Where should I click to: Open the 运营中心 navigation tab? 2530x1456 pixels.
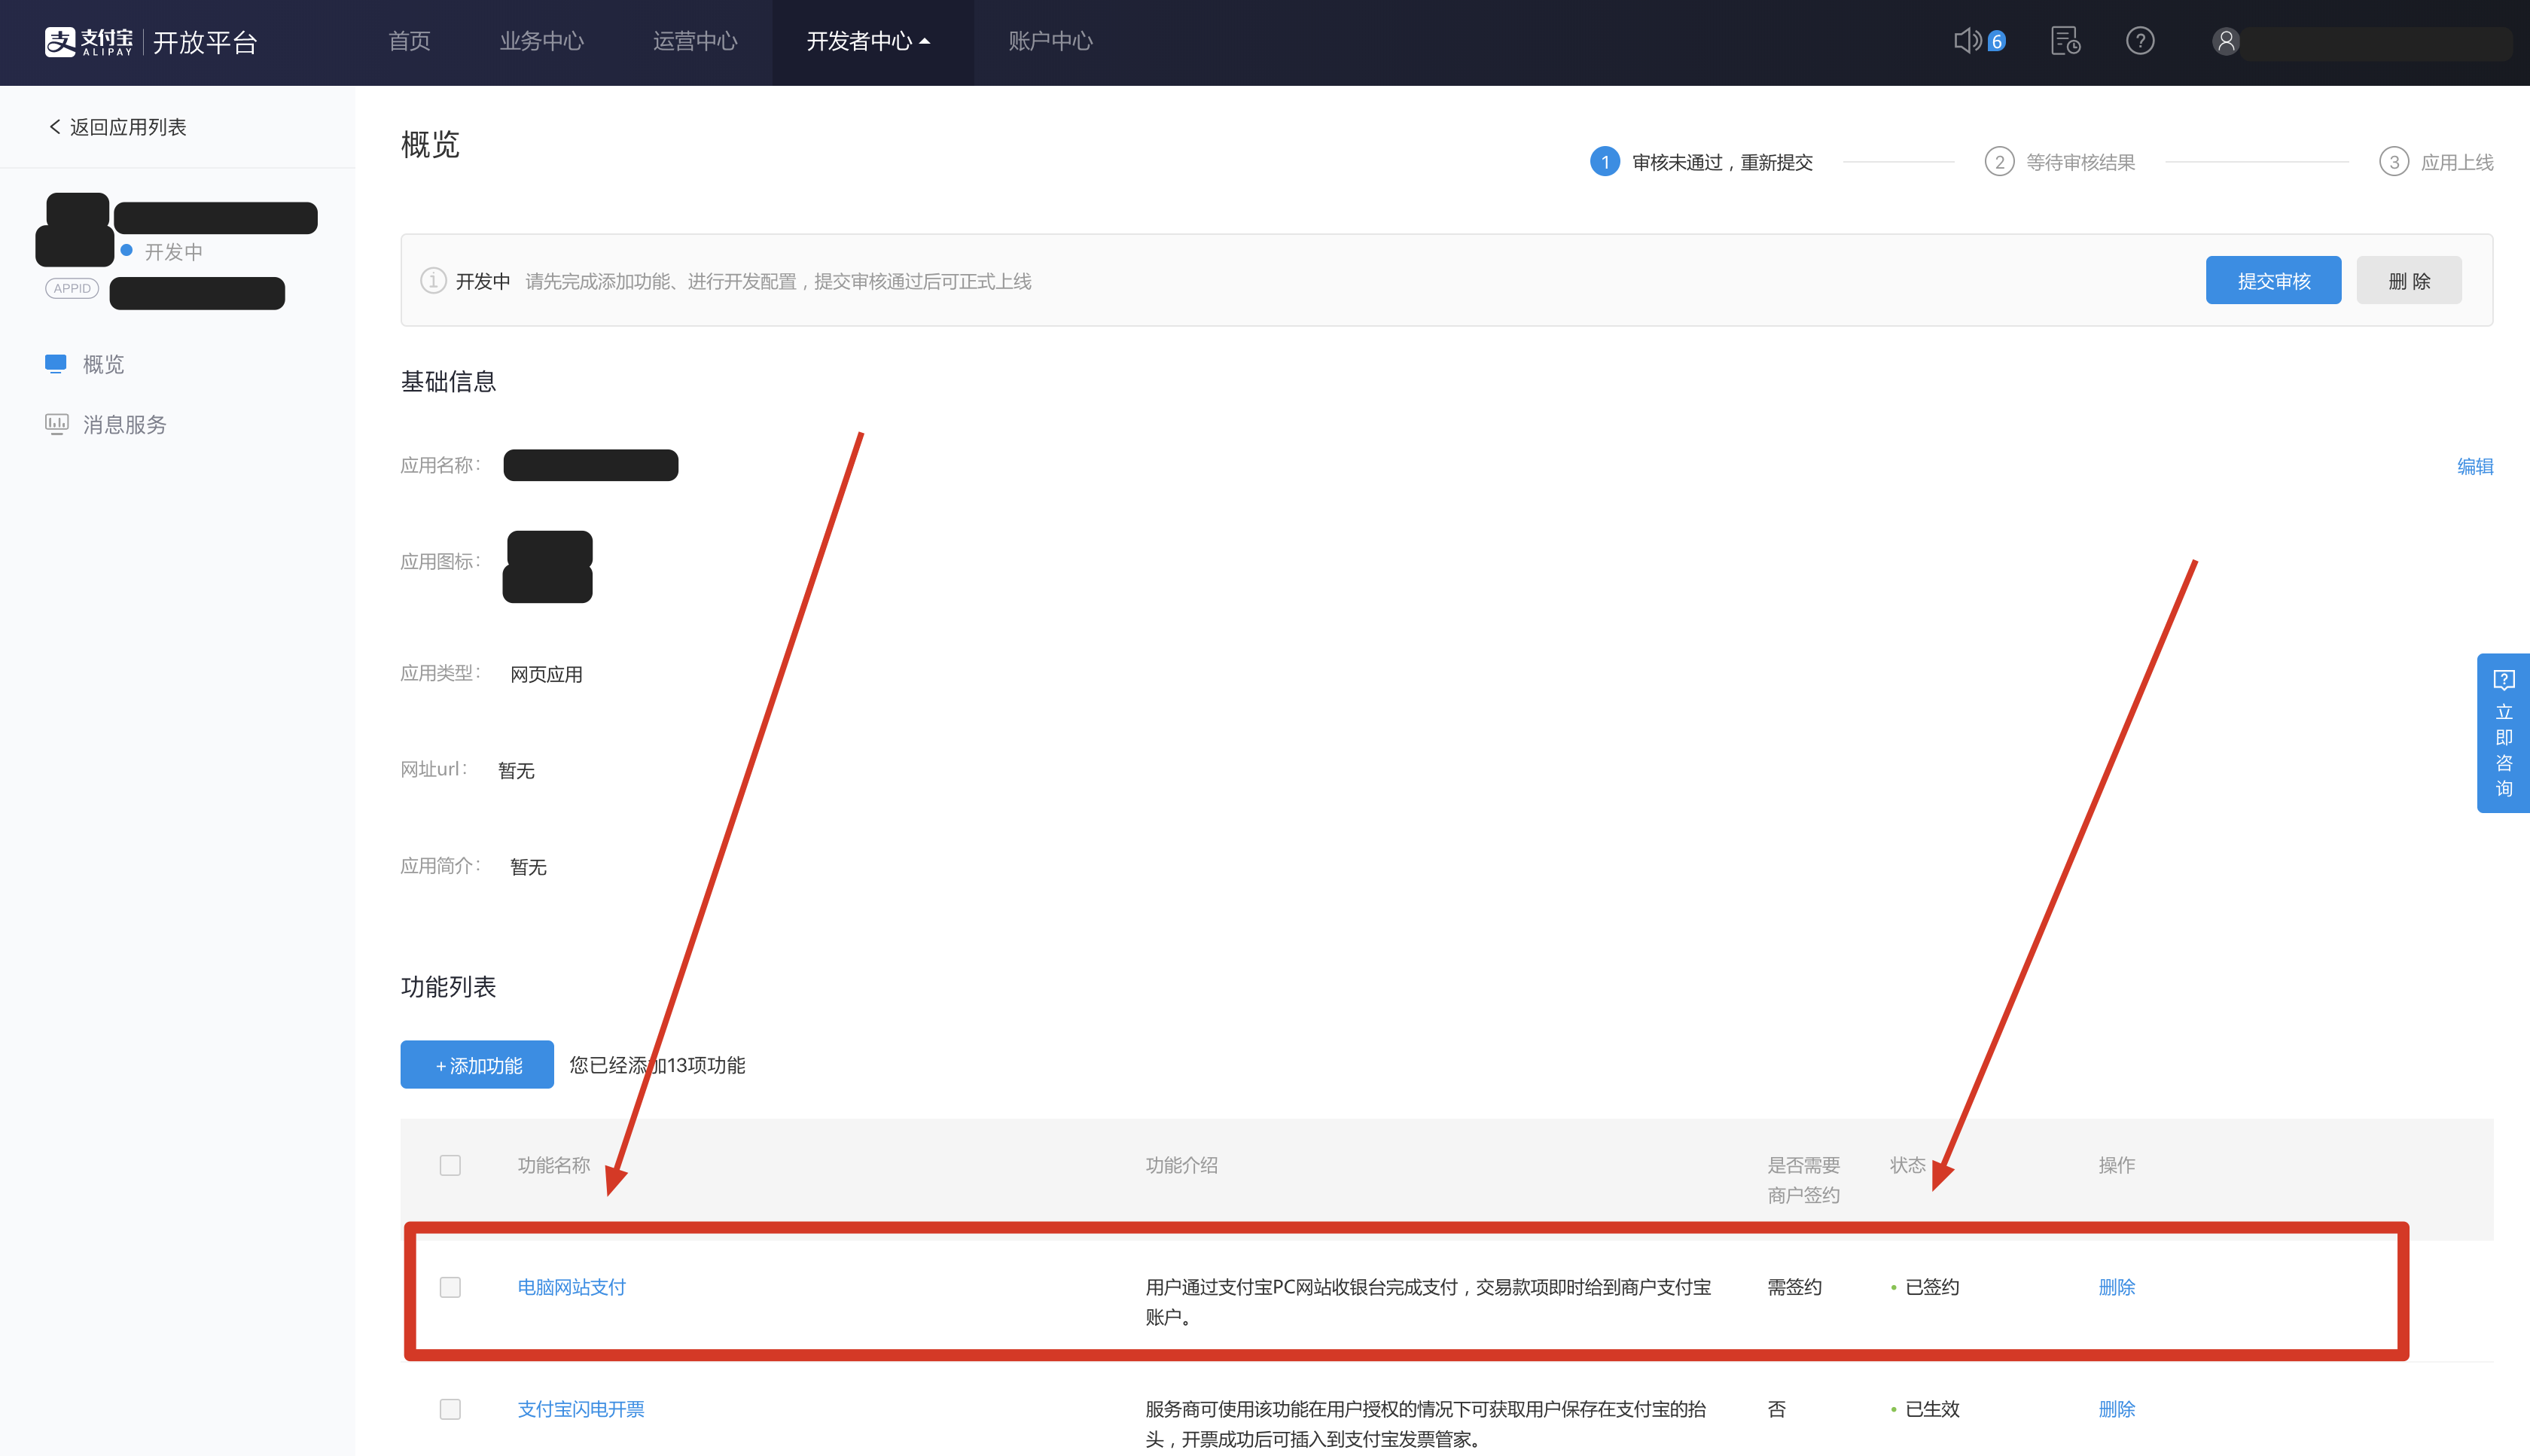tap(695, 41)
